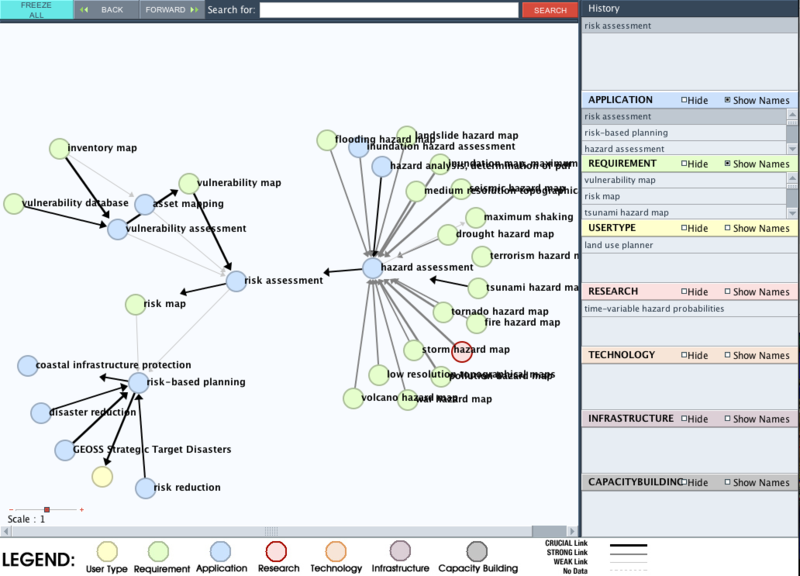Click the tsunami hazard map node
Viewport: 800px width, 576px height.
(x=477, y=288)
